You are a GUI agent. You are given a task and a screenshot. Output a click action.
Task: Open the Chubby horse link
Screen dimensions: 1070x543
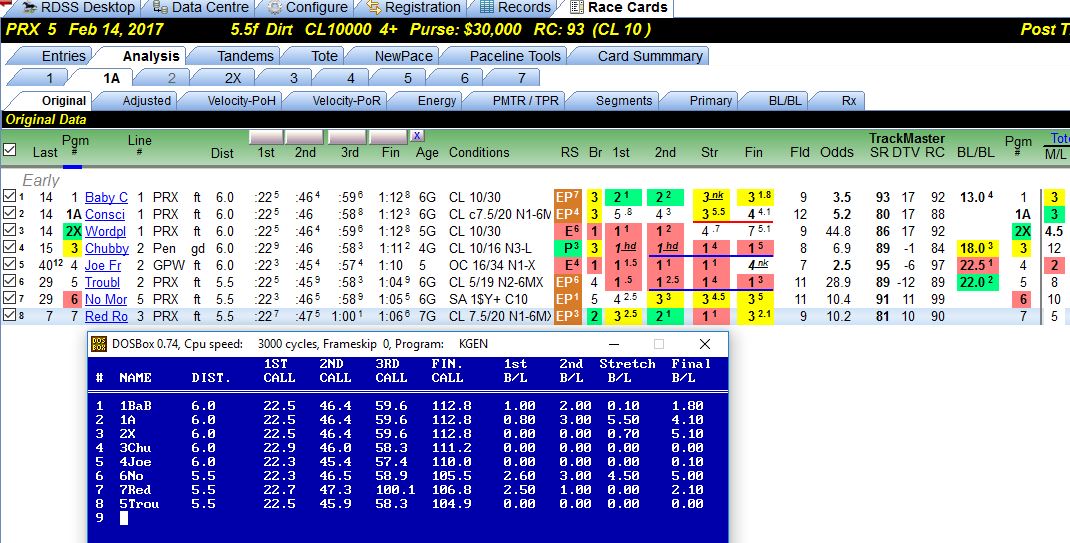(106, 248)
